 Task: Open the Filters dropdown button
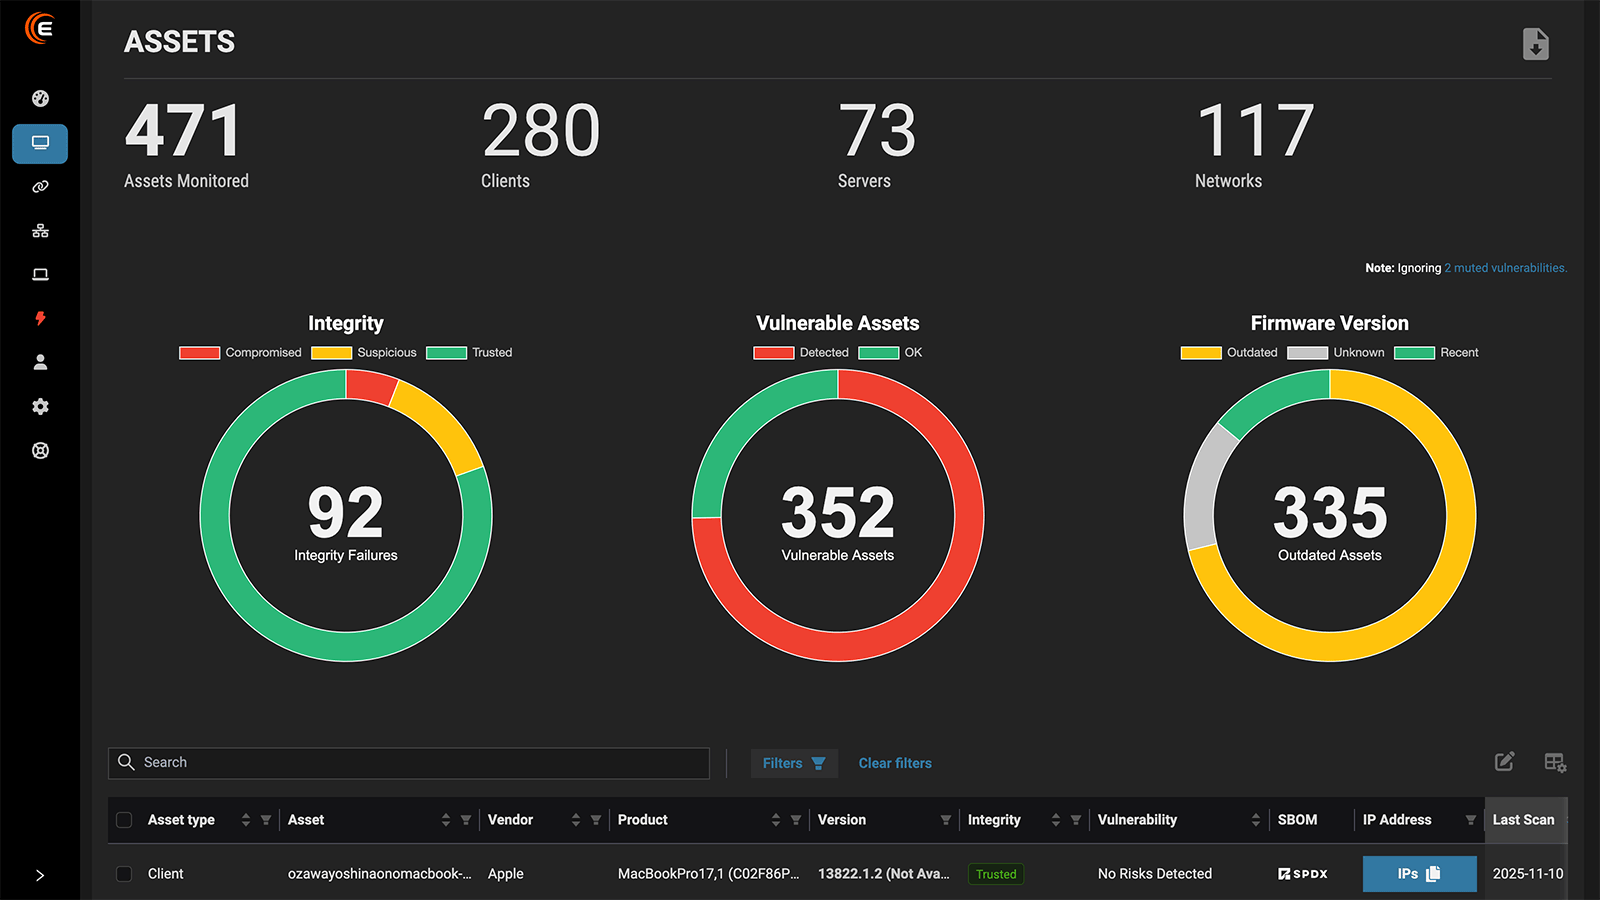(793, 763)
